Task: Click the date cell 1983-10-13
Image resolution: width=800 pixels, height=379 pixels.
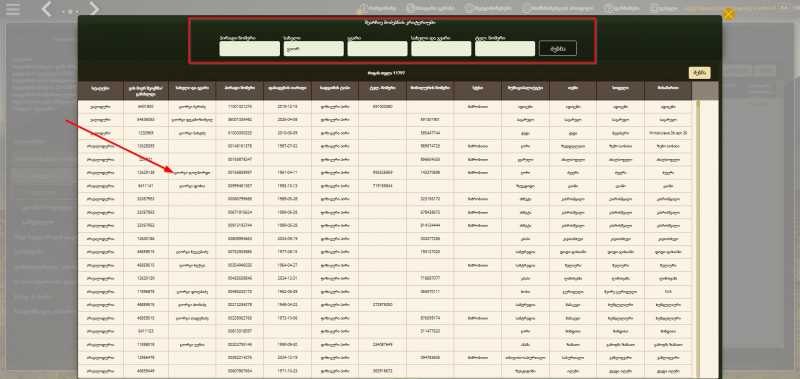Action: [x=287, y=186]
